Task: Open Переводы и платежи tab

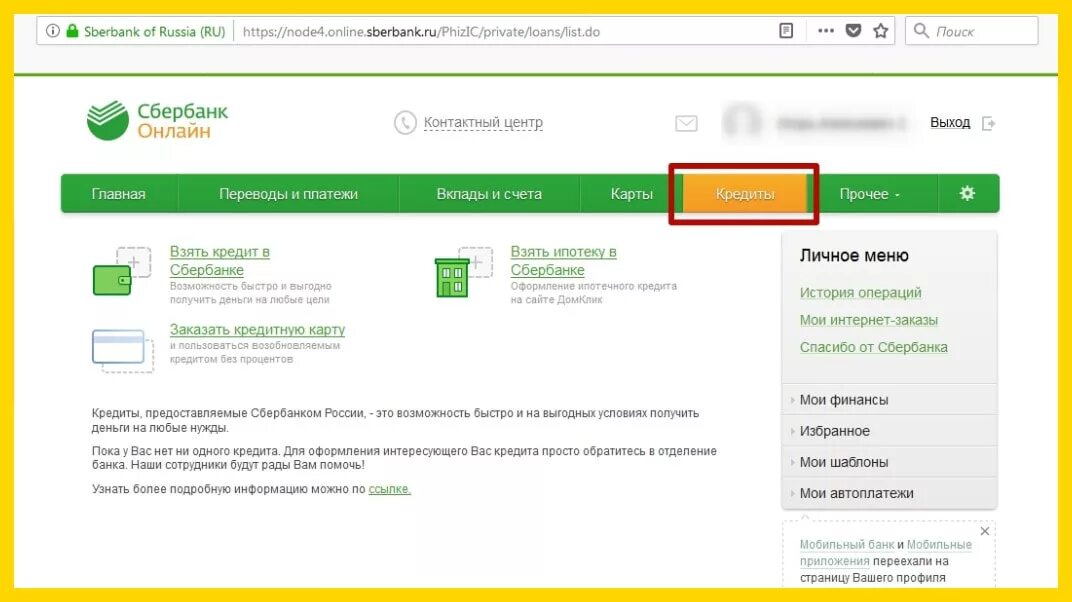Action: pos(288,194)
